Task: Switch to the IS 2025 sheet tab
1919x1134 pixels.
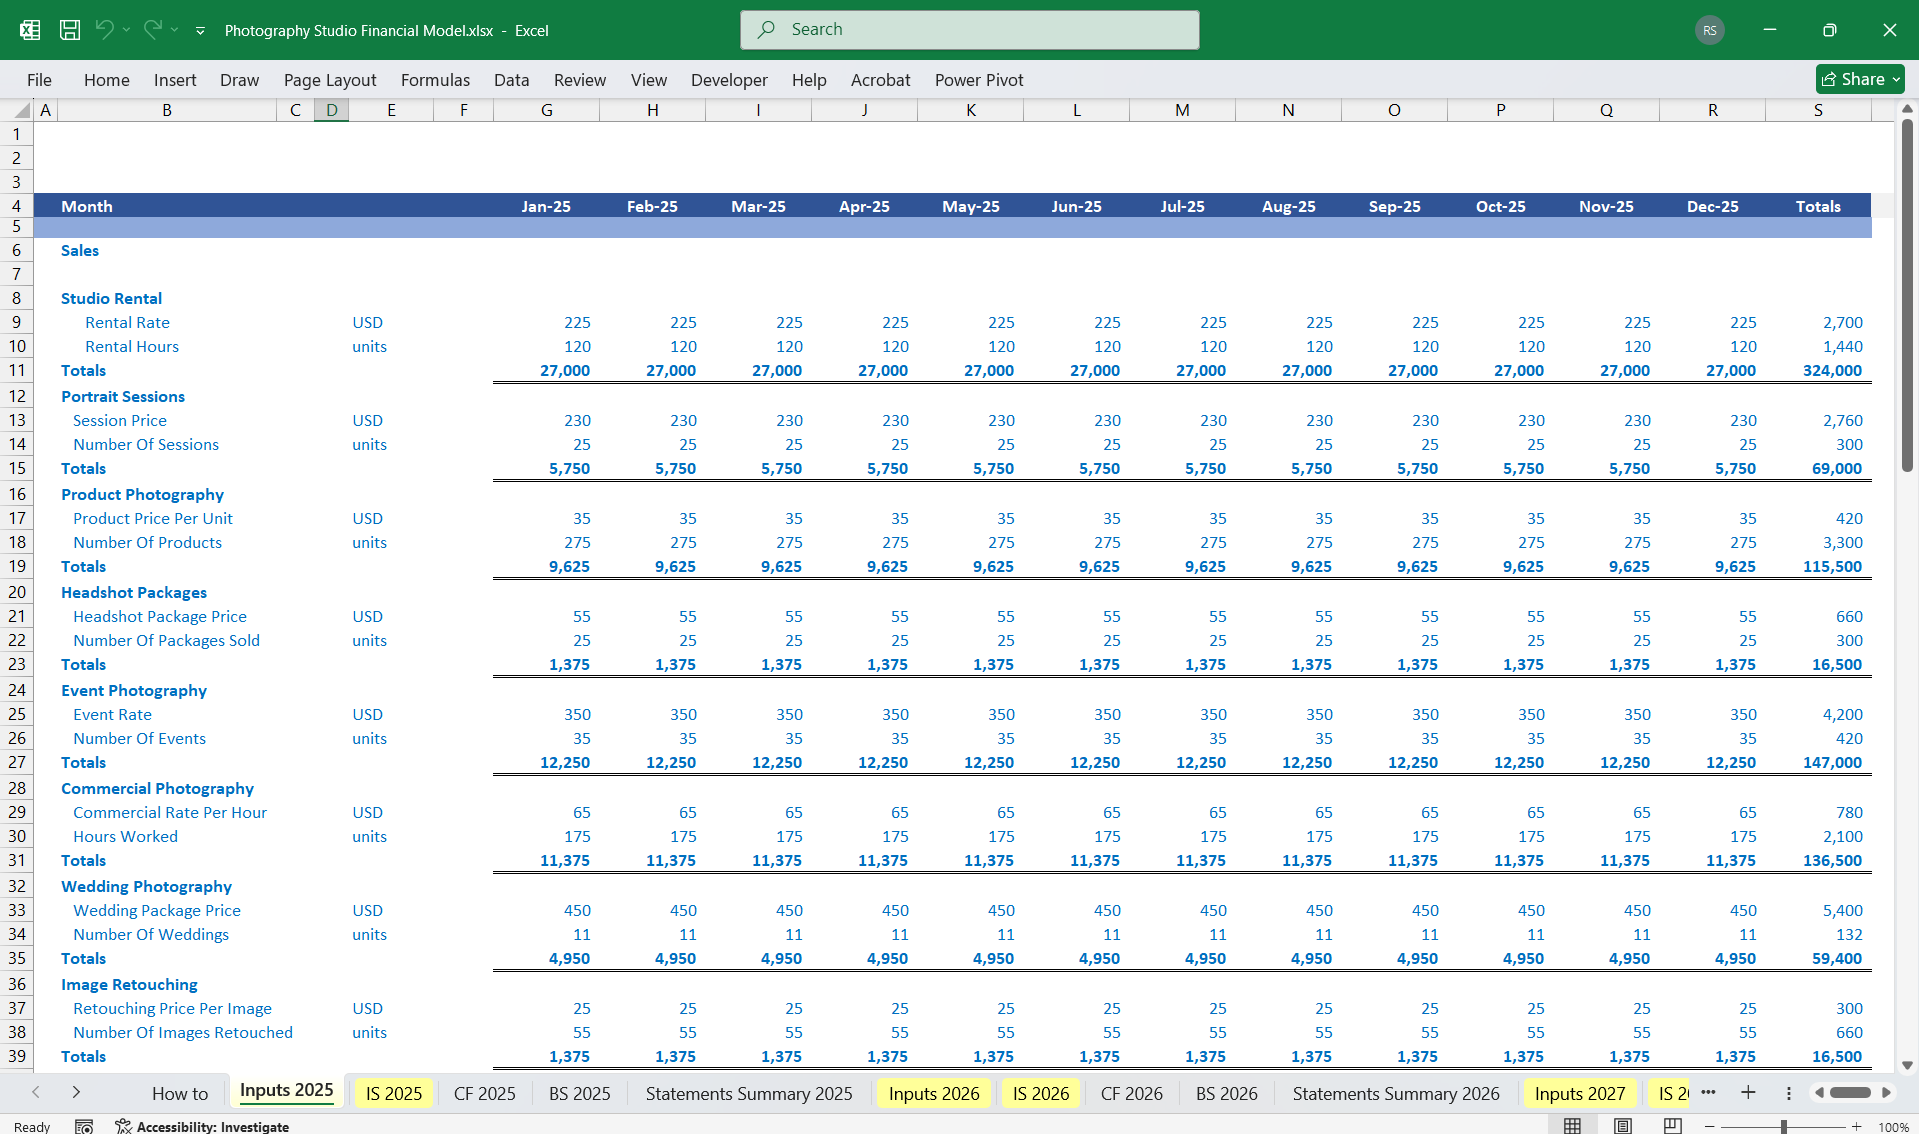Action: pos(394,1093)
